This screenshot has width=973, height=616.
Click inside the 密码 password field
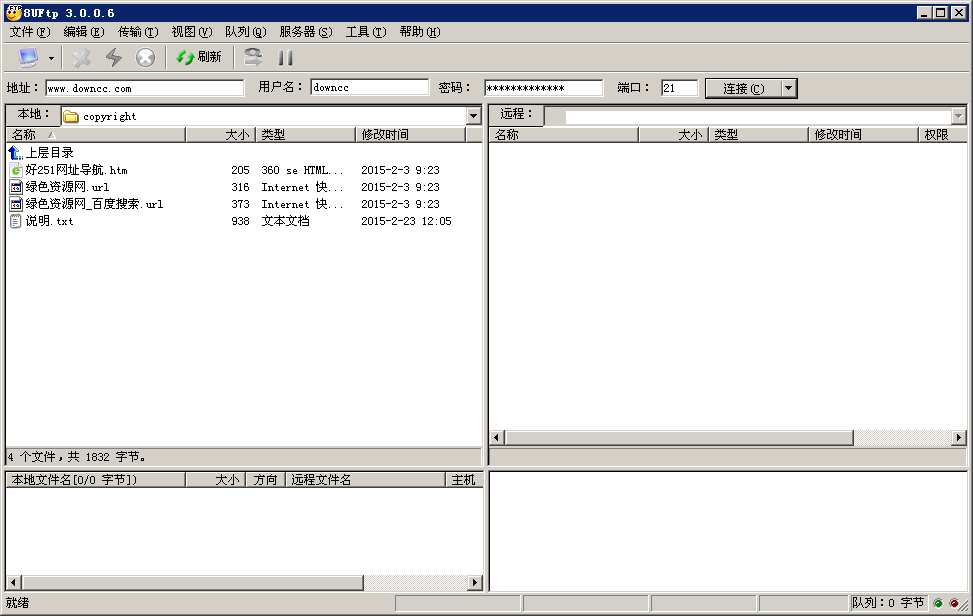tap(545, 87)
